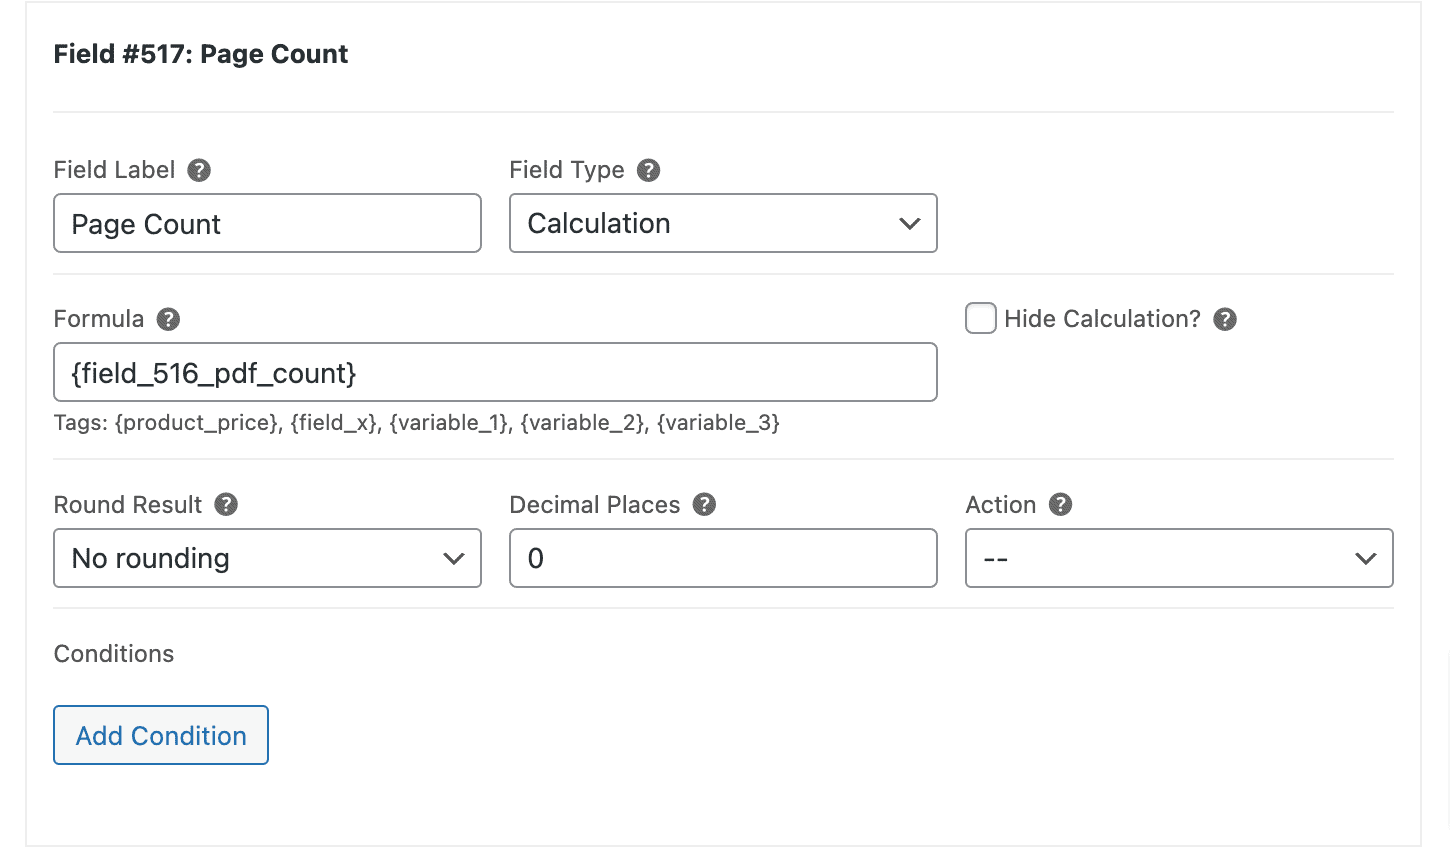Viewport: 1450px width, 866px height.
Task: Click the Round Result label text
Action: tap(128, 505)
